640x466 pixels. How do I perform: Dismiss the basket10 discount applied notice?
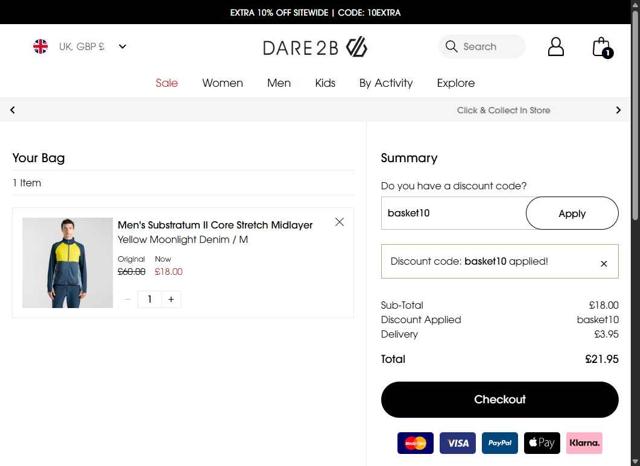pyautogui.click(x=604, y=264)
